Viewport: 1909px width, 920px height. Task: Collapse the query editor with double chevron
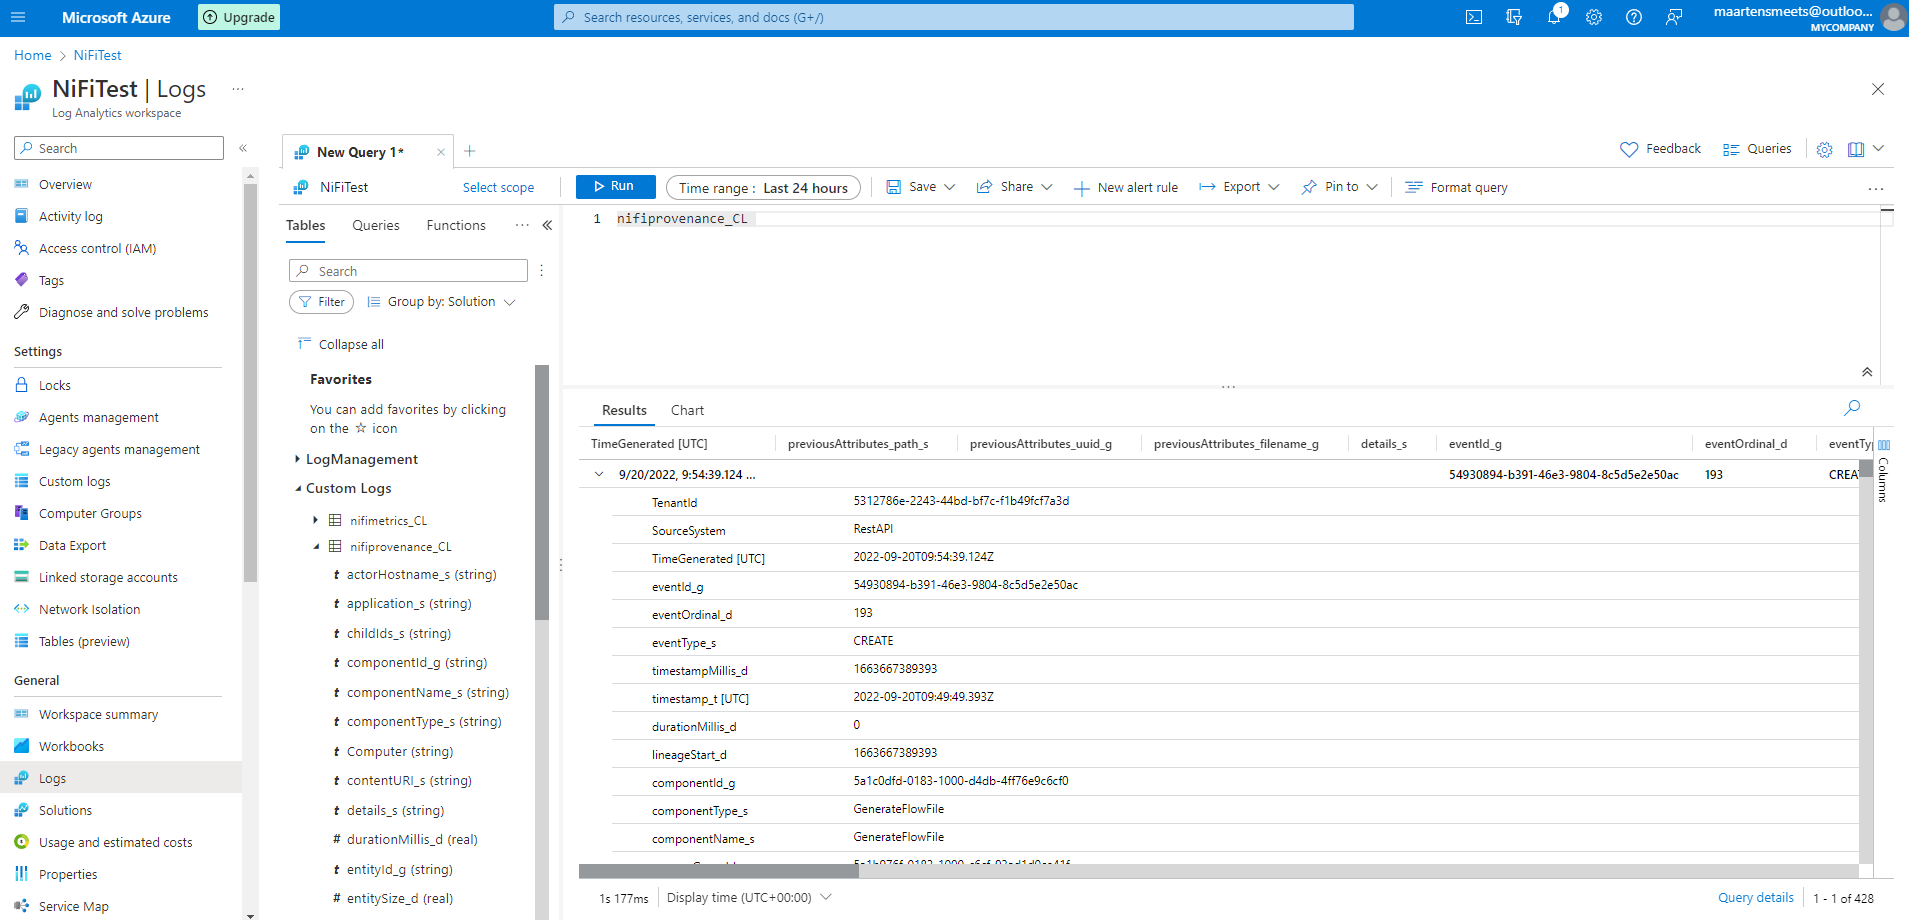point(1867,372)
